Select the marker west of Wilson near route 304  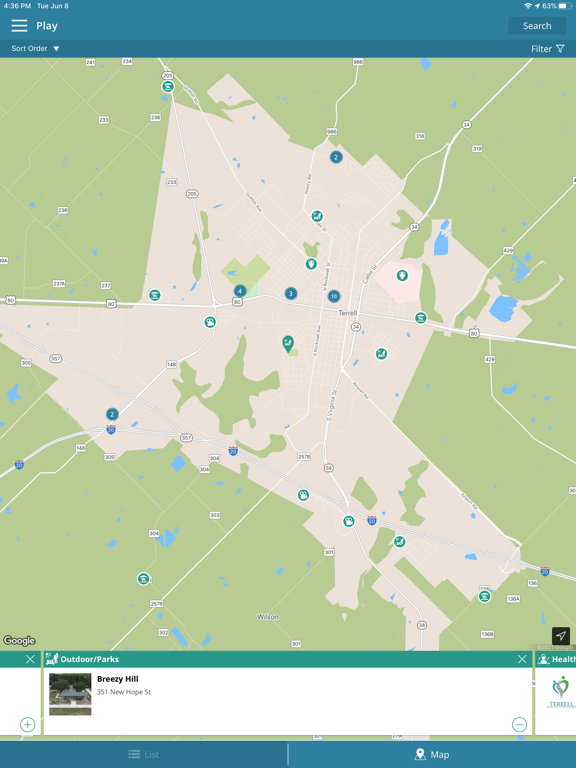[143, 579]
